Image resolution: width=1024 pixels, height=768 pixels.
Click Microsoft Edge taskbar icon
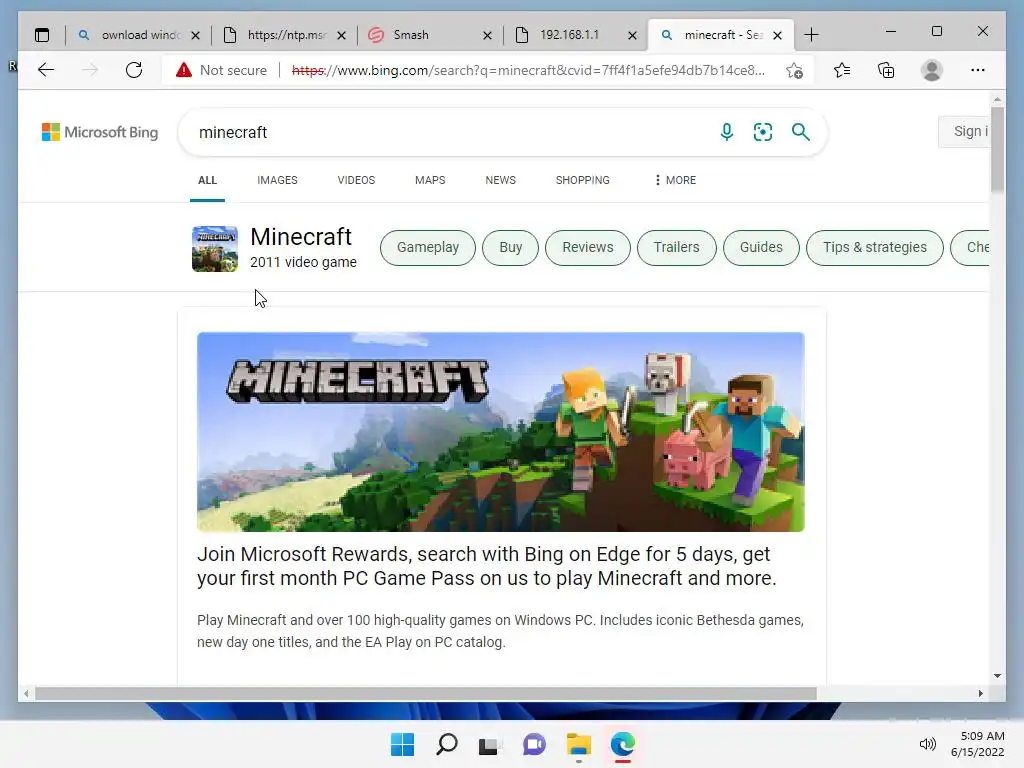pyautogui.click(x=622, y=744)
